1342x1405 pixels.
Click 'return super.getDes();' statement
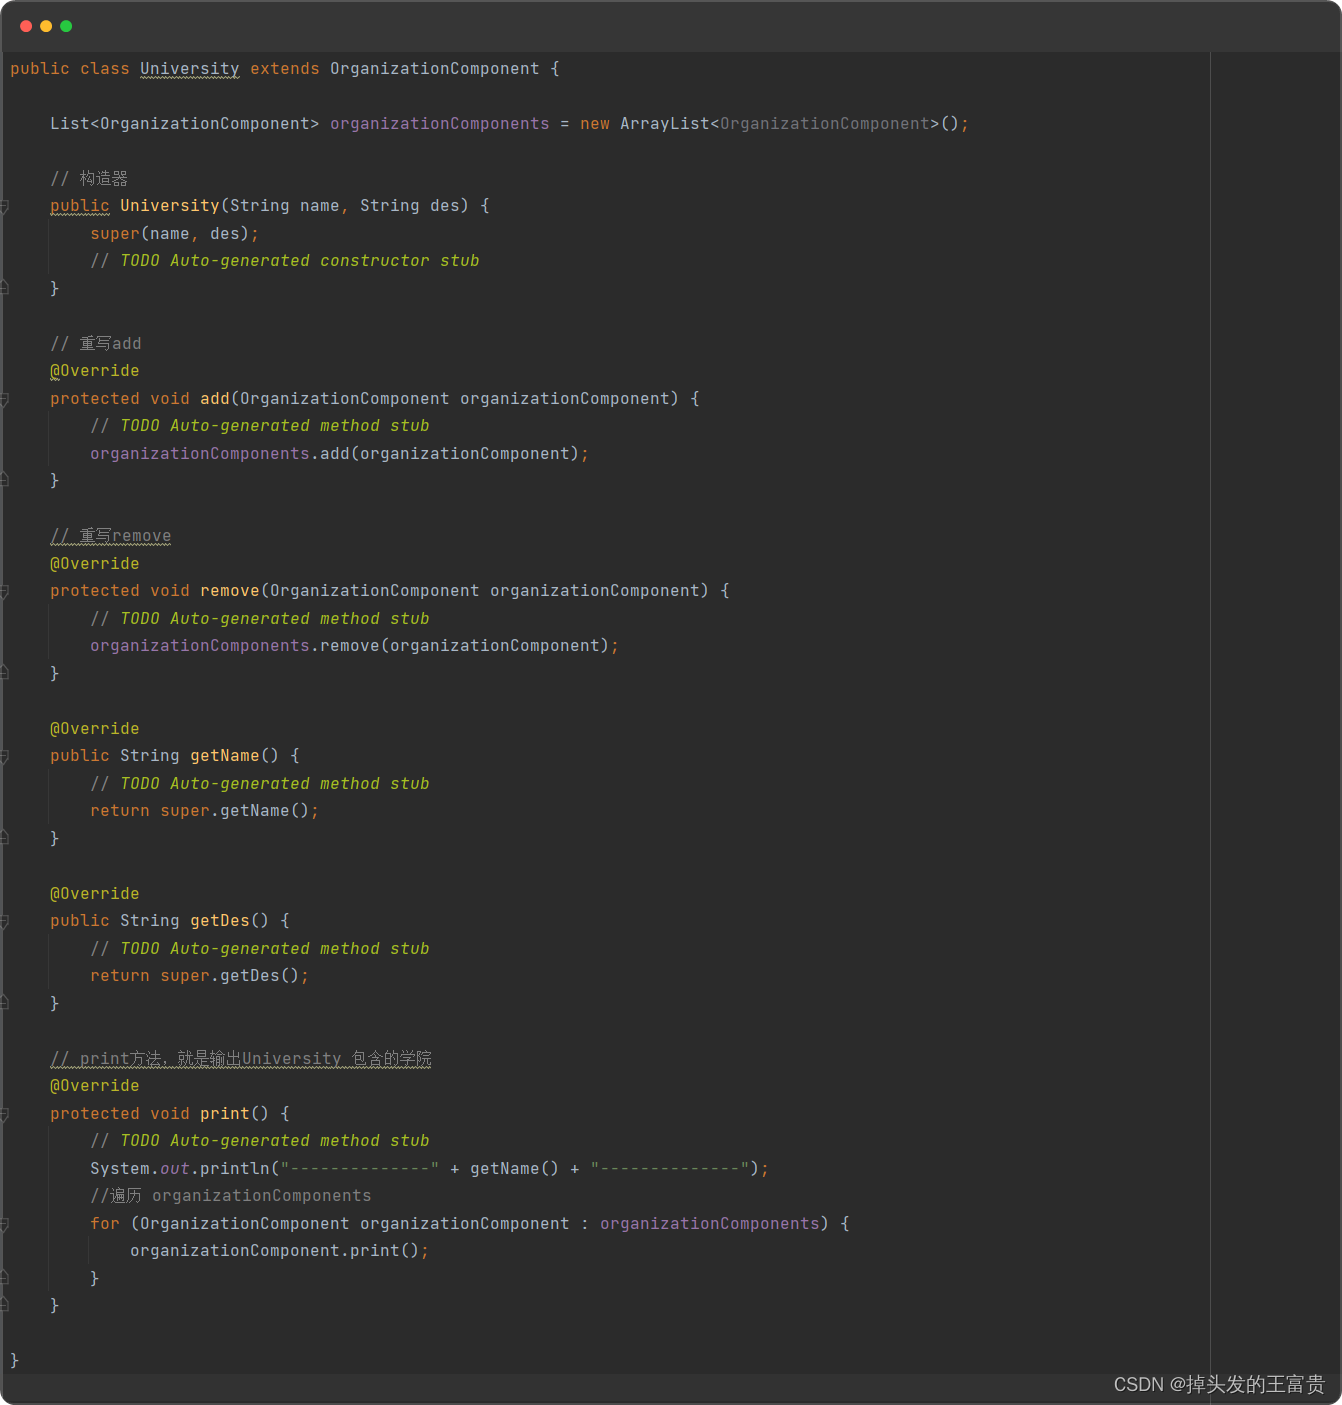click(x=199, y=976)
